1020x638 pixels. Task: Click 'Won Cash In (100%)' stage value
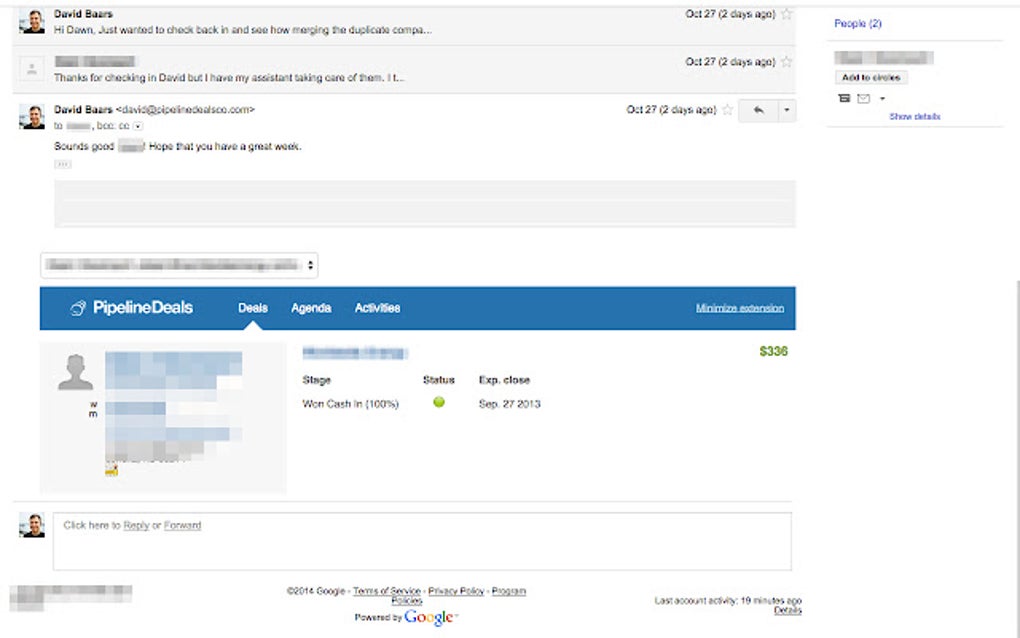tap(351, 404)
